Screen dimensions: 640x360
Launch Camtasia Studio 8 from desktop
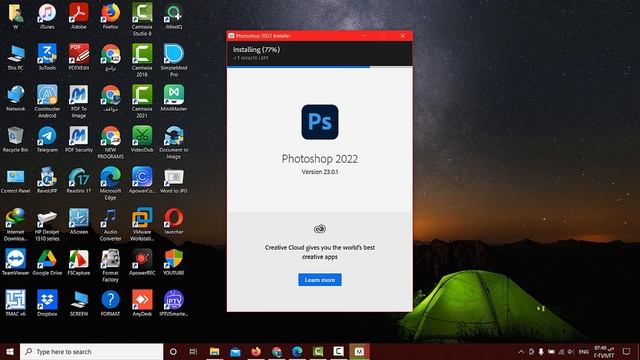tap(142, 19)
